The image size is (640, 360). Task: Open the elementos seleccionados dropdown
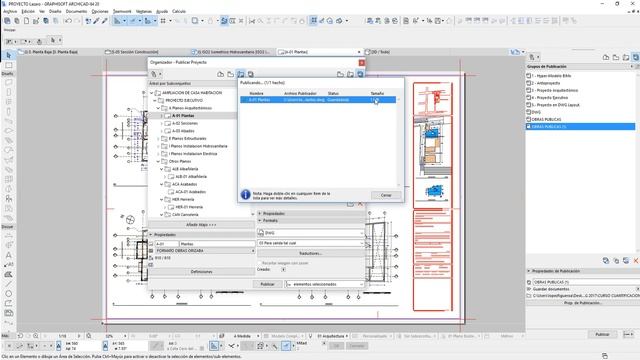(324, 284)
